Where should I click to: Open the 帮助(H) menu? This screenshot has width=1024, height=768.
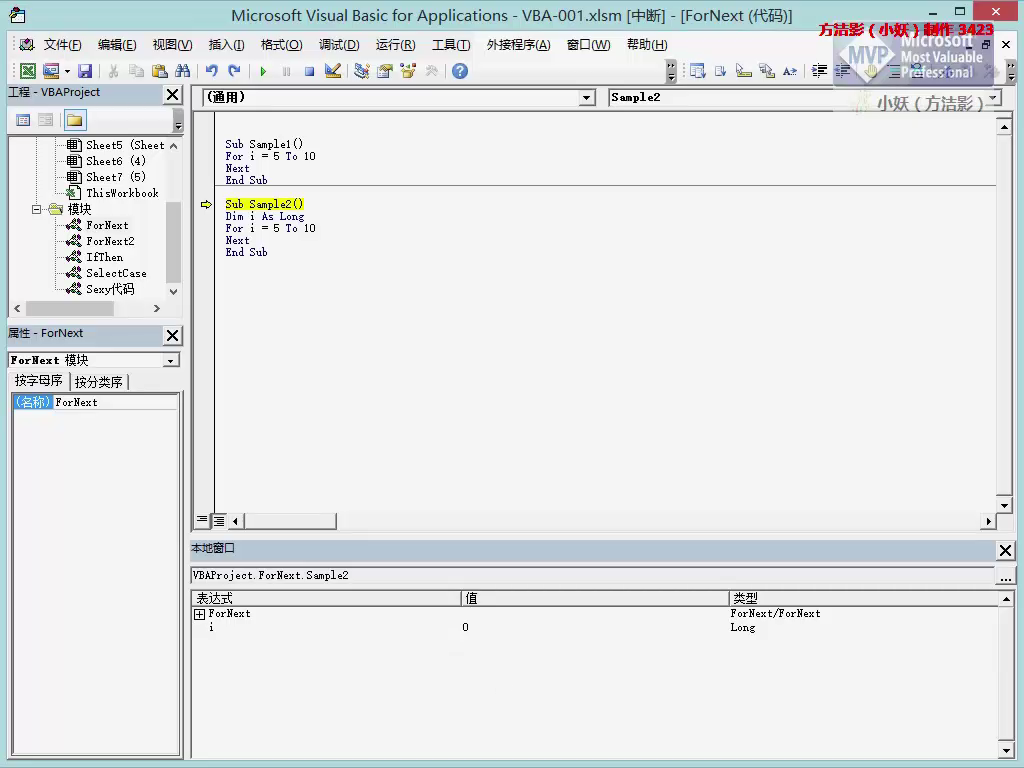(647, 44)
